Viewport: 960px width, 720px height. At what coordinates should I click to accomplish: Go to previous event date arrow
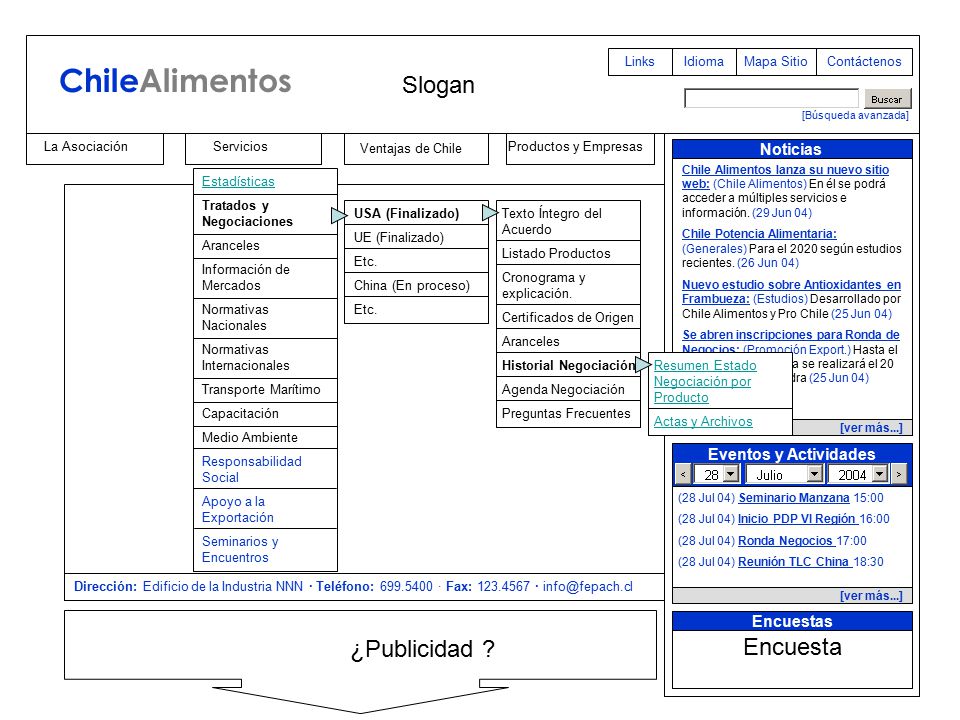683,474
